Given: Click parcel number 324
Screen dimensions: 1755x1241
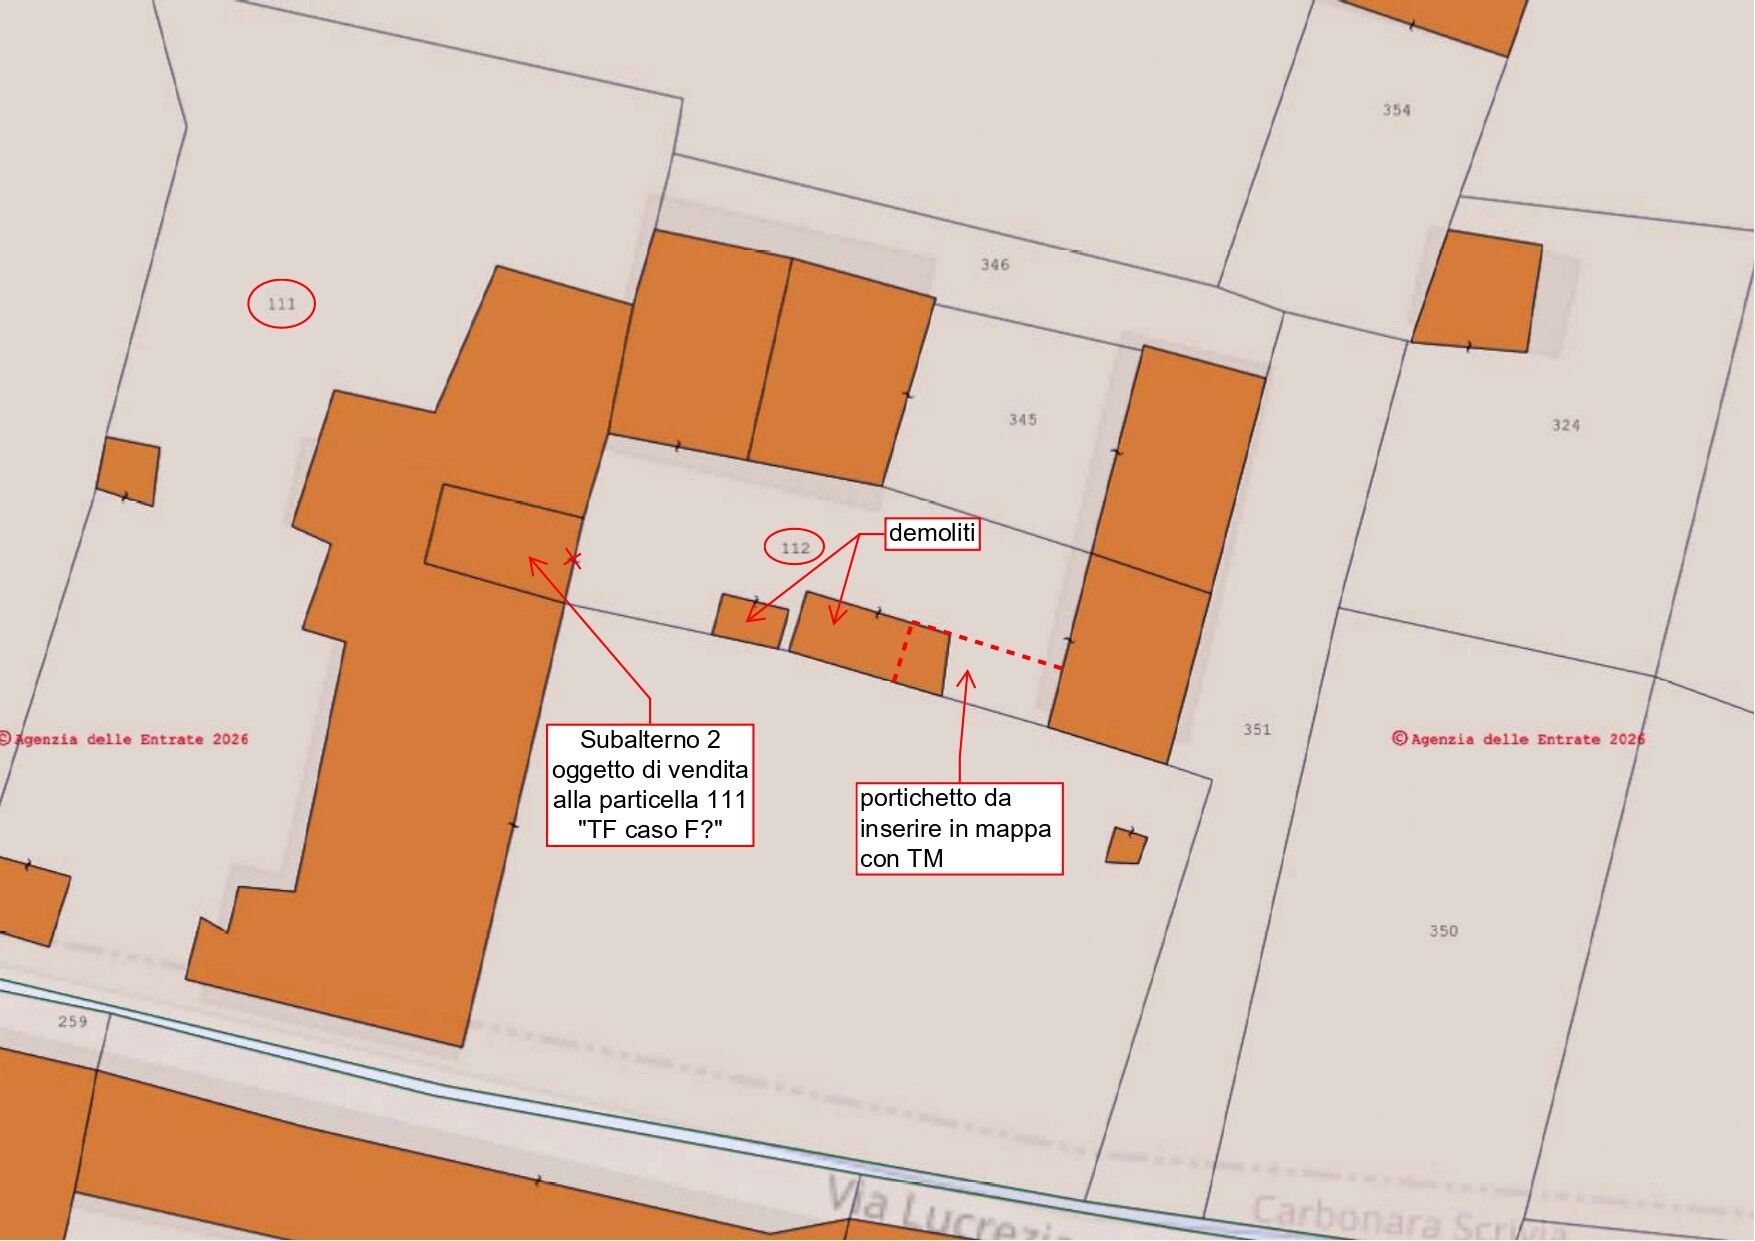Looking at the screenshot, I should (x=1565, y=425).
